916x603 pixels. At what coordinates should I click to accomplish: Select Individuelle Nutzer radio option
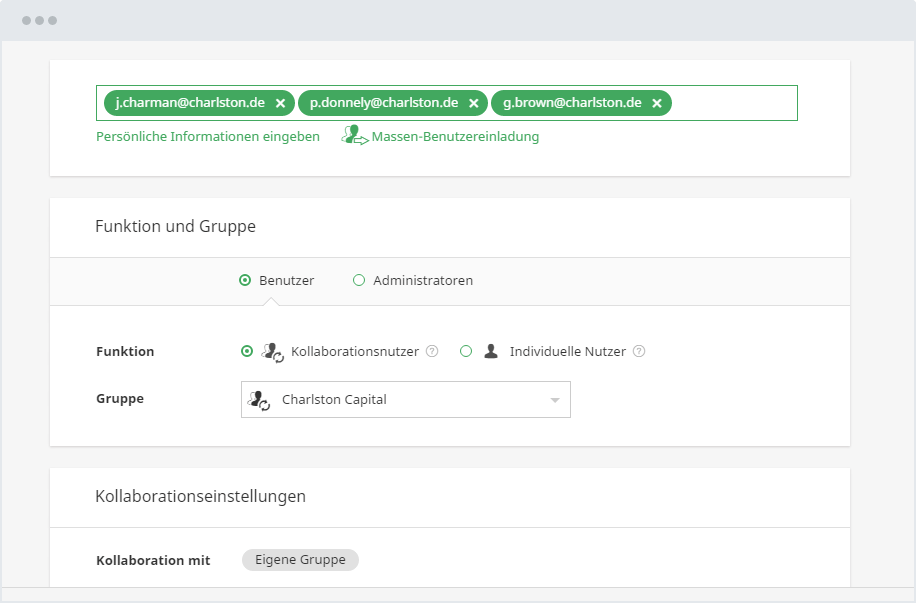click(466, 351)
